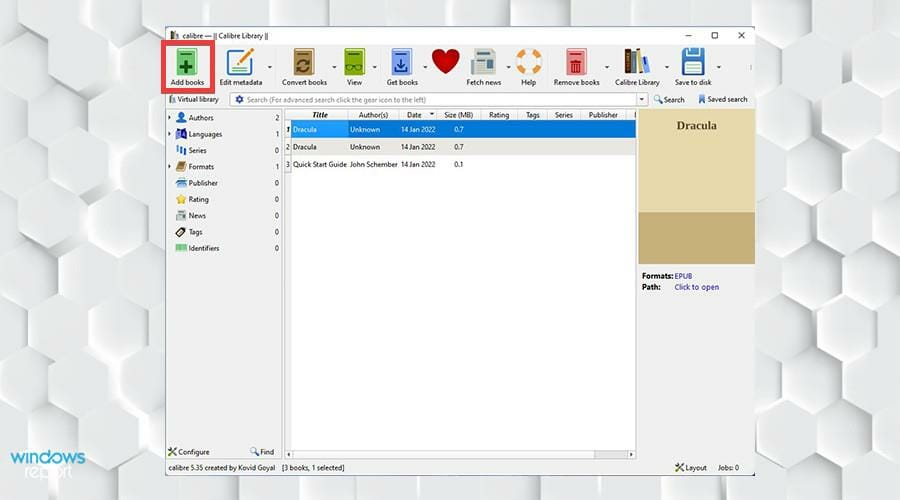Click the Search button
The image size is (900, 500).
point(669,99)
